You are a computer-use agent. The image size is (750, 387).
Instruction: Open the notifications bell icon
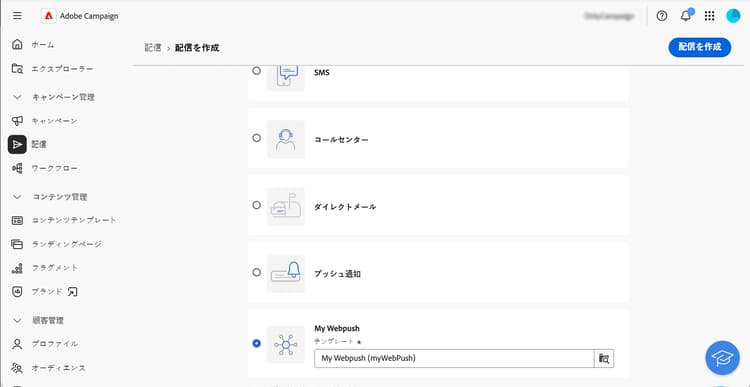tap(686, 16)
